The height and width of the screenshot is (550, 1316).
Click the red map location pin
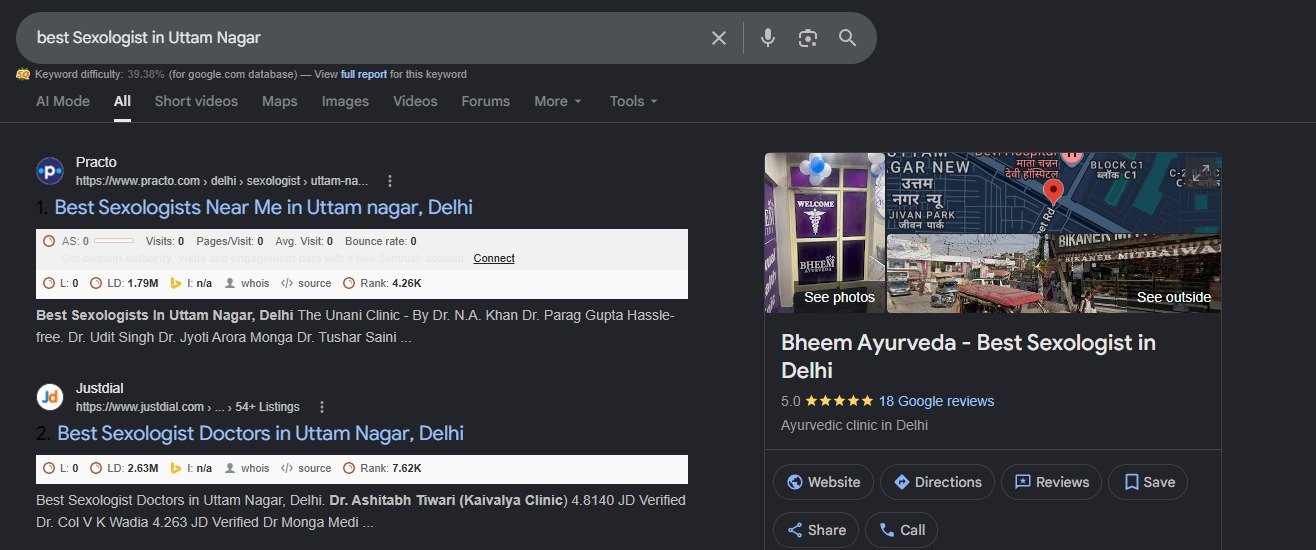1052,192
